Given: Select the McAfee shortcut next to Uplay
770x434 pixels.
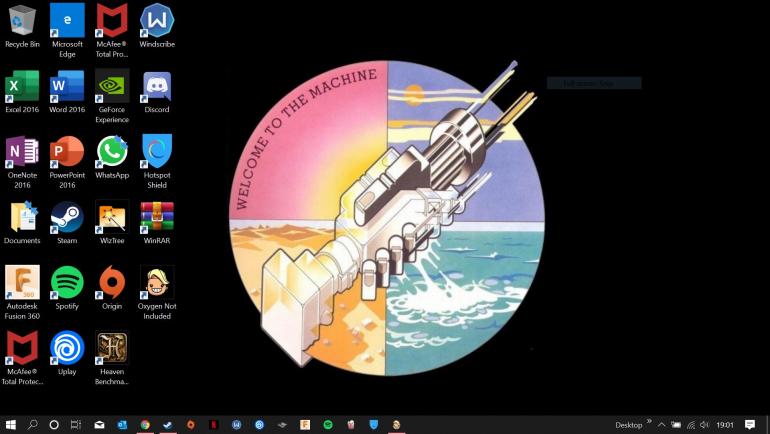Looking at the screenshot, I should tap(22, 358).
